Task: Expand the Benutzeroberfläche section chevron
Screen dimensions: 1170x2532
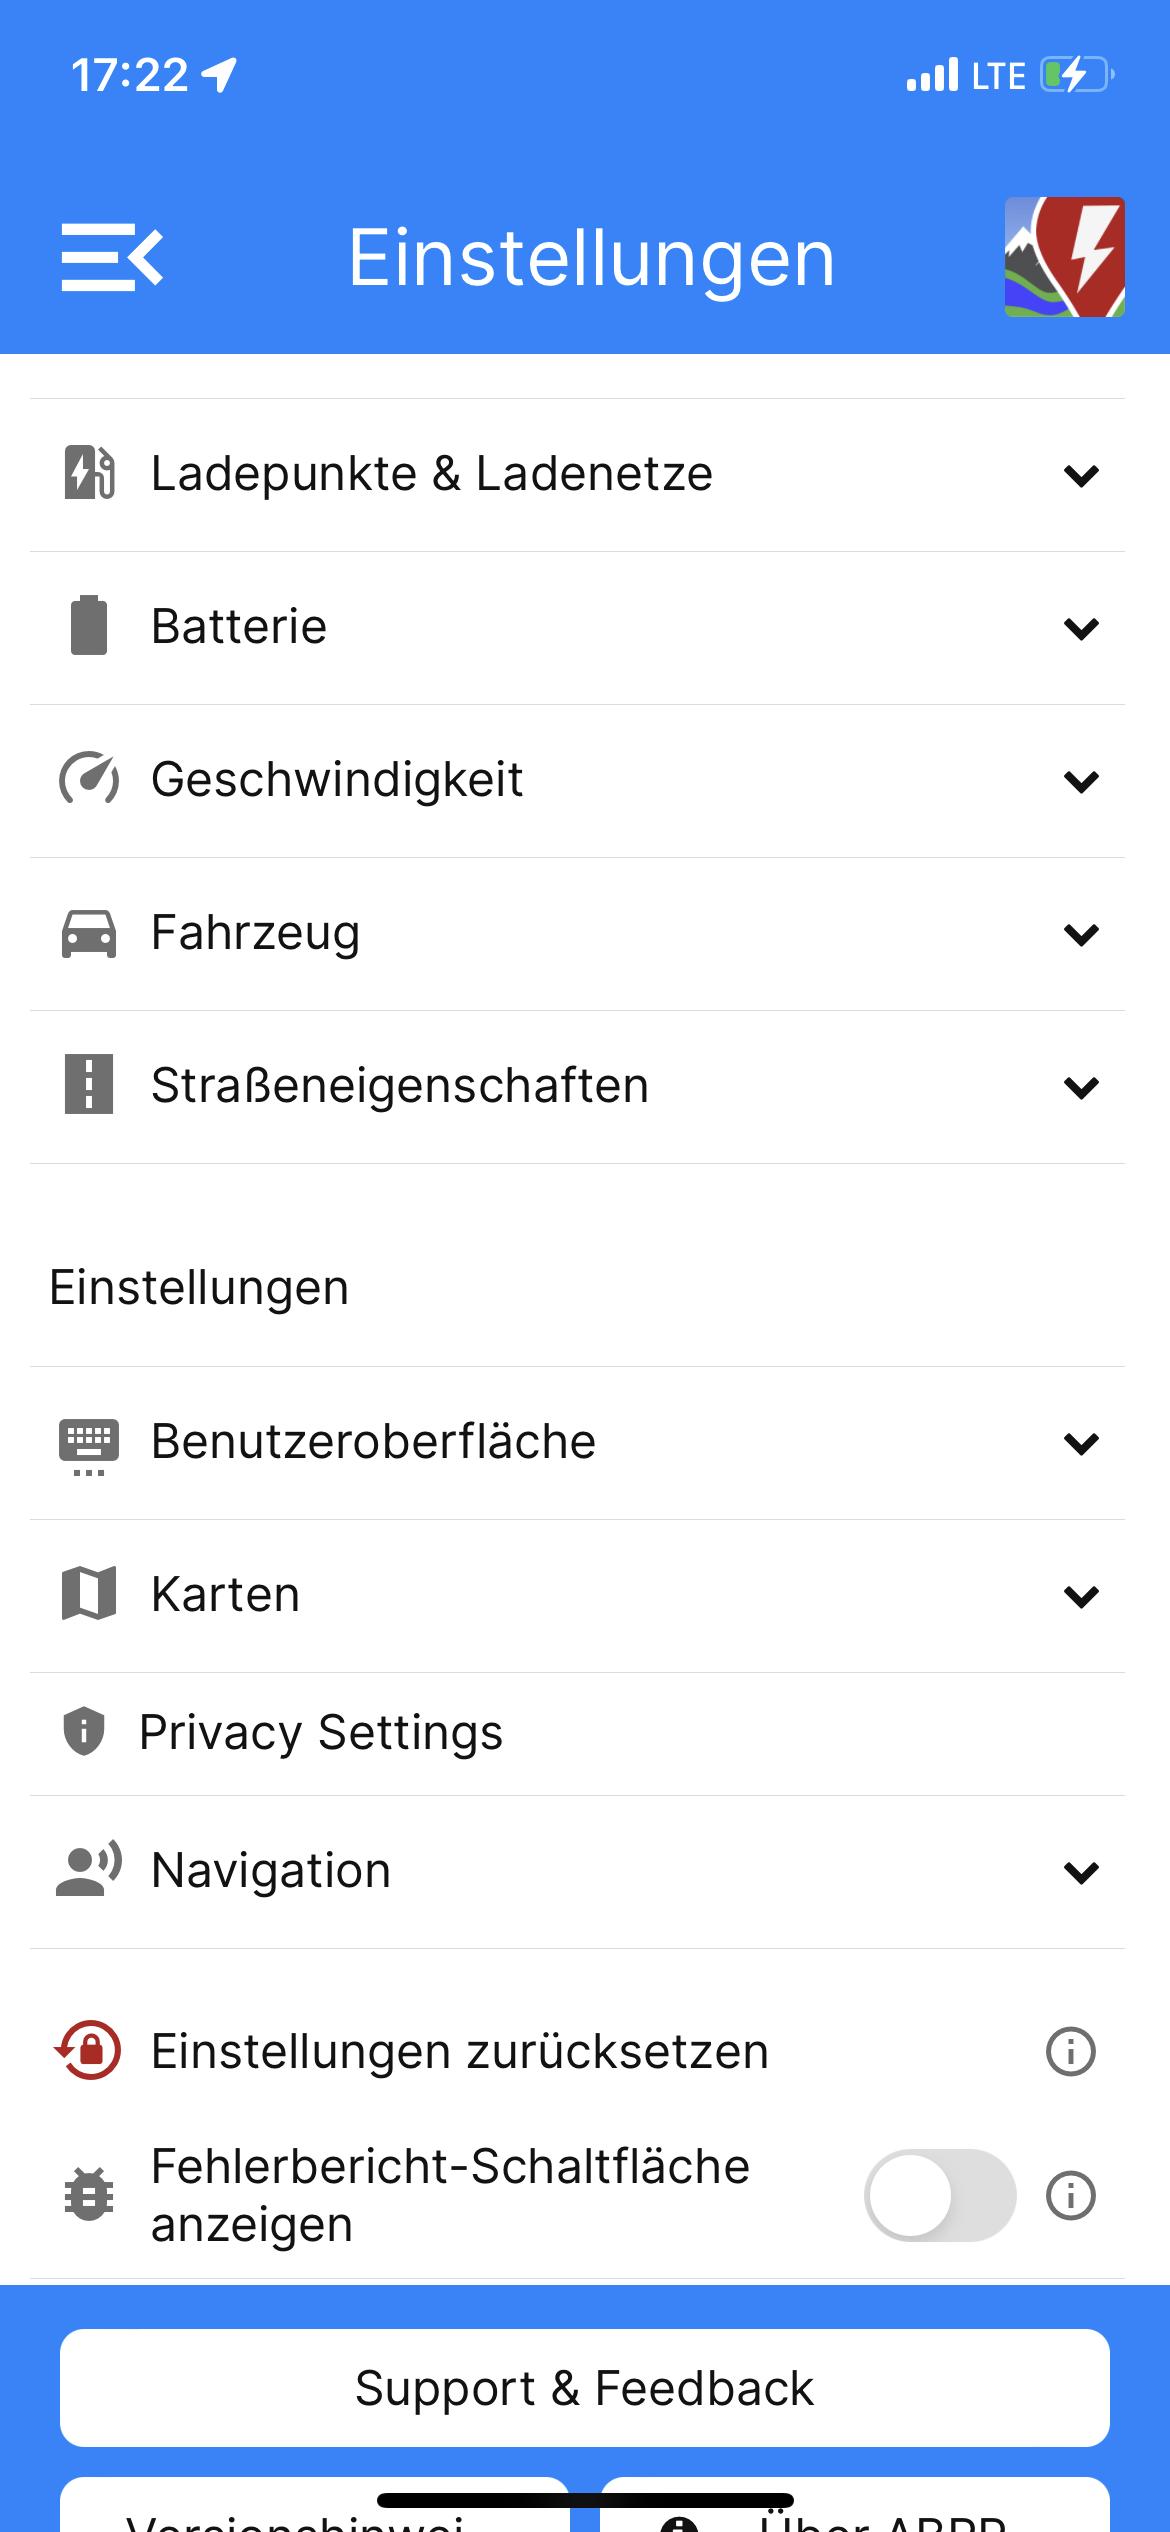Action: (x=1081, y=1443)
